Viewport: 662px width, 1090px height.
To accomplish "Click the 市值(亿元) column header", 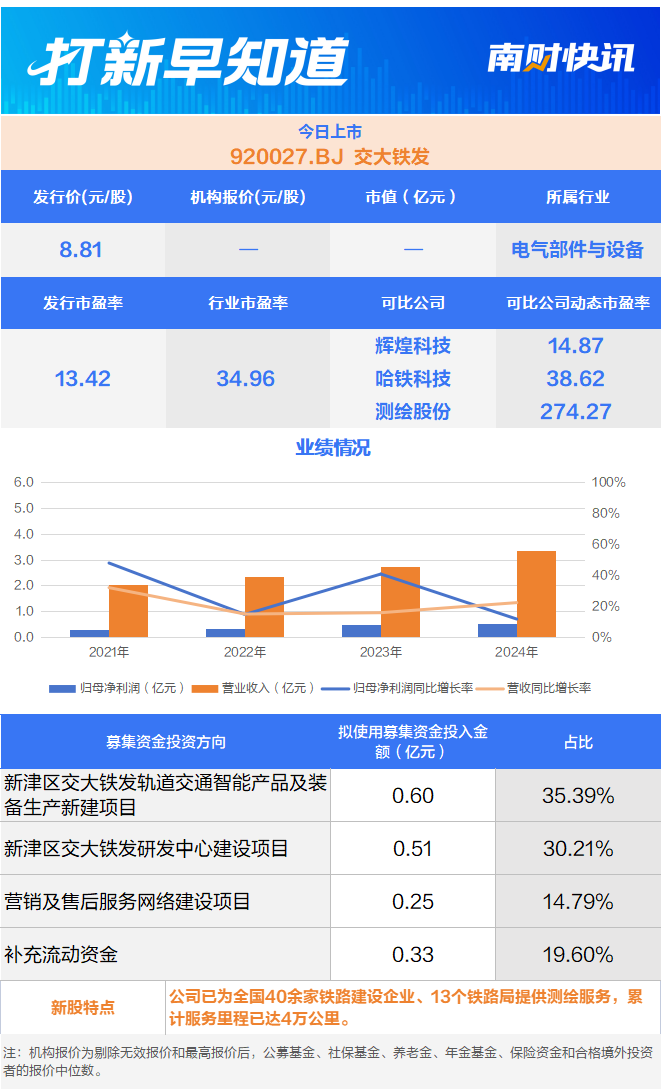I will [x=413, y=197].
